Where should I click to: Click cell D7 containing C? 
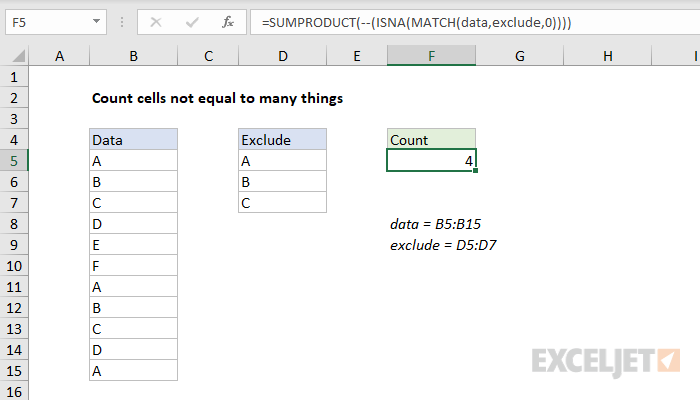[x=282, y=203]
